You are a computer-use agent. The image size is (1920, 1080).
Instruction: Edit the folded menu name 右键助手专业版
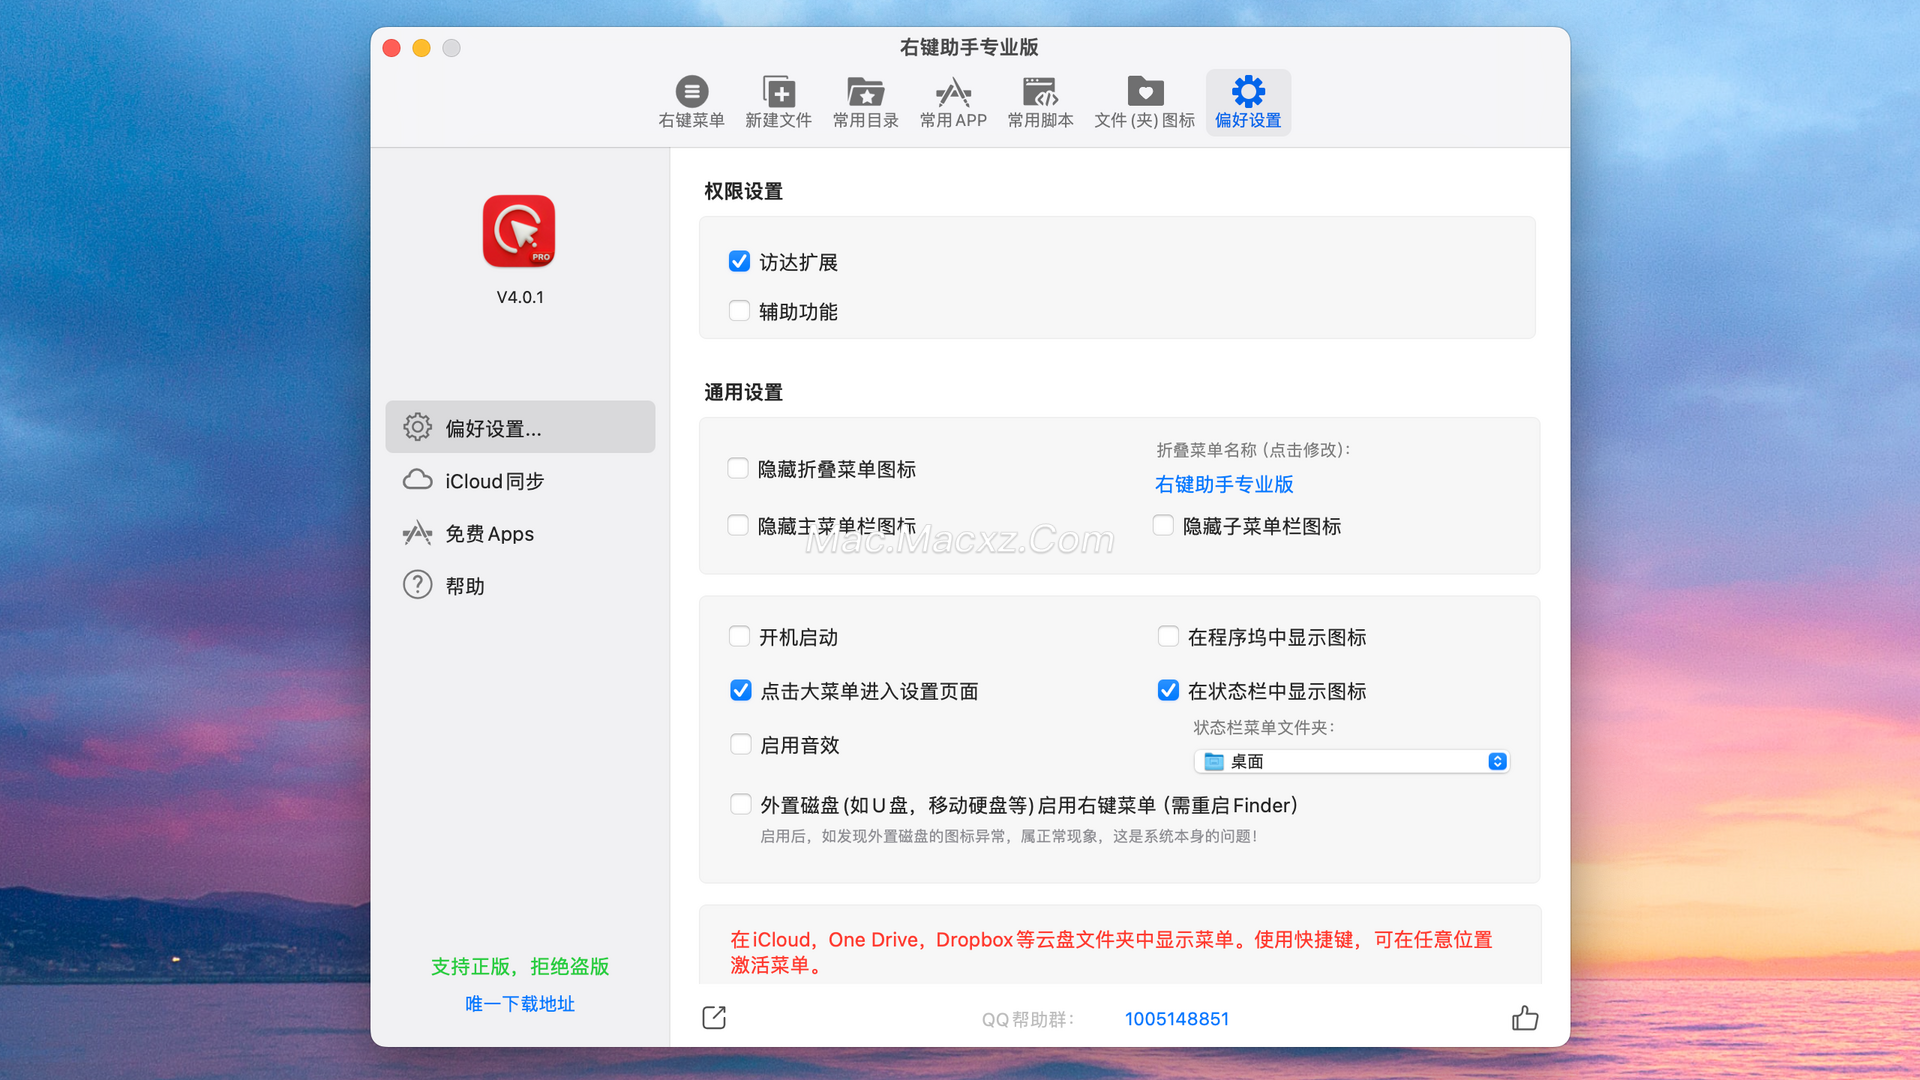(x=1224, y=485)
